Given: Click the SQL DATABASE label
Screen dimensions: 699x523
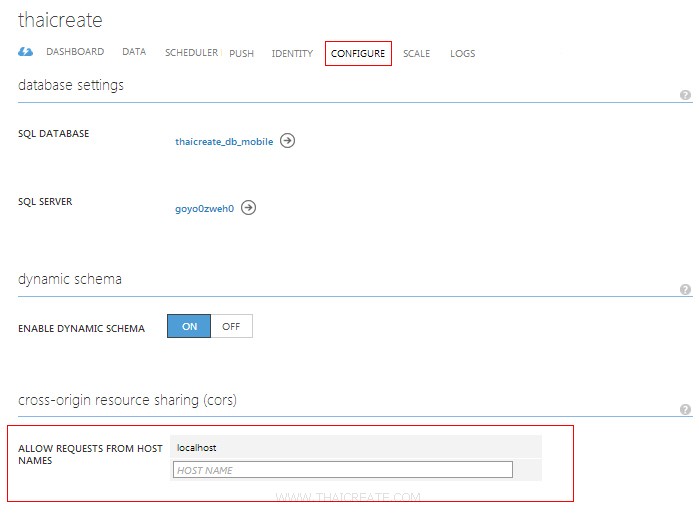Looking at the screenshot, I should click(53, 134).
